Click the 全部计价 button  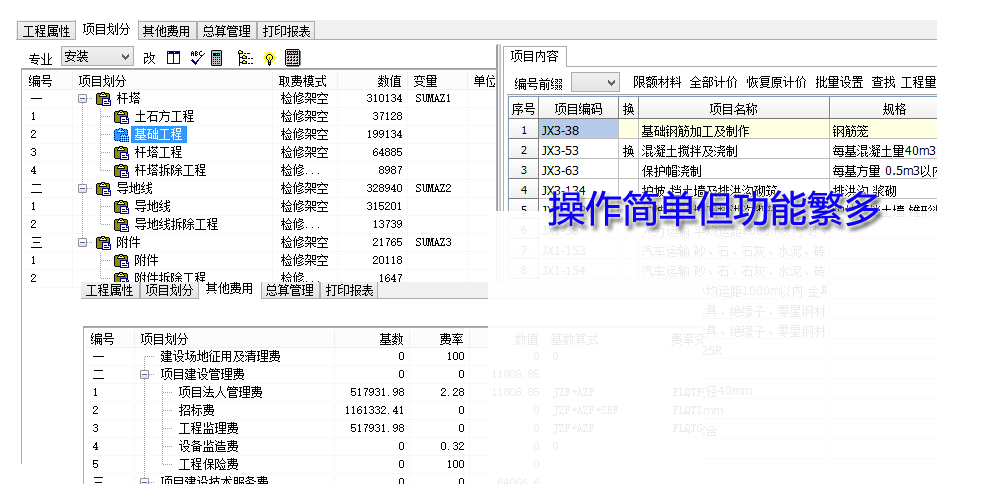pyautogui.click(x=714, y=82)
